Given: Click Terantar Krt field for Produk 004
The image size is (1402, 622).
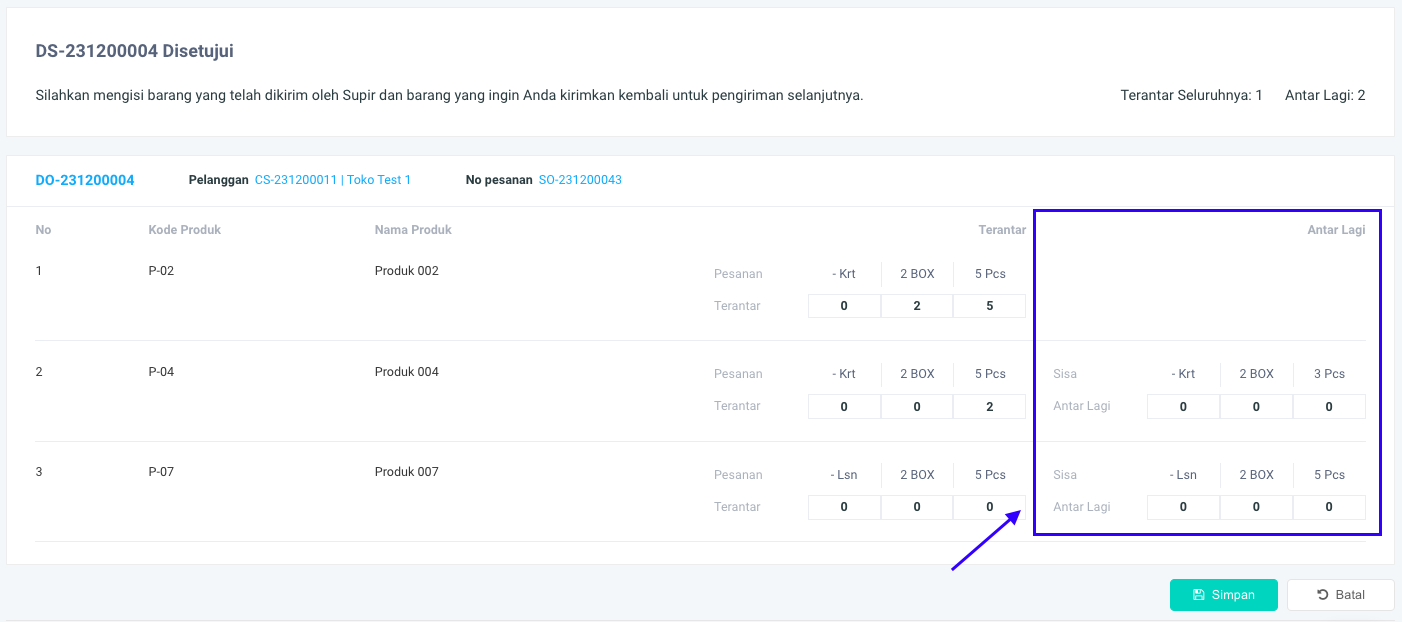Looking at the screenshot, I should pos(844,406).
